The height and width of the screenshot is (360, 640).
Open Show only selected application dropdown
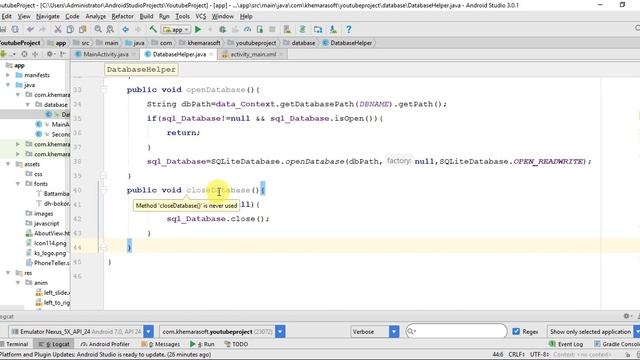pyautogui.click(x=593, y=331)
